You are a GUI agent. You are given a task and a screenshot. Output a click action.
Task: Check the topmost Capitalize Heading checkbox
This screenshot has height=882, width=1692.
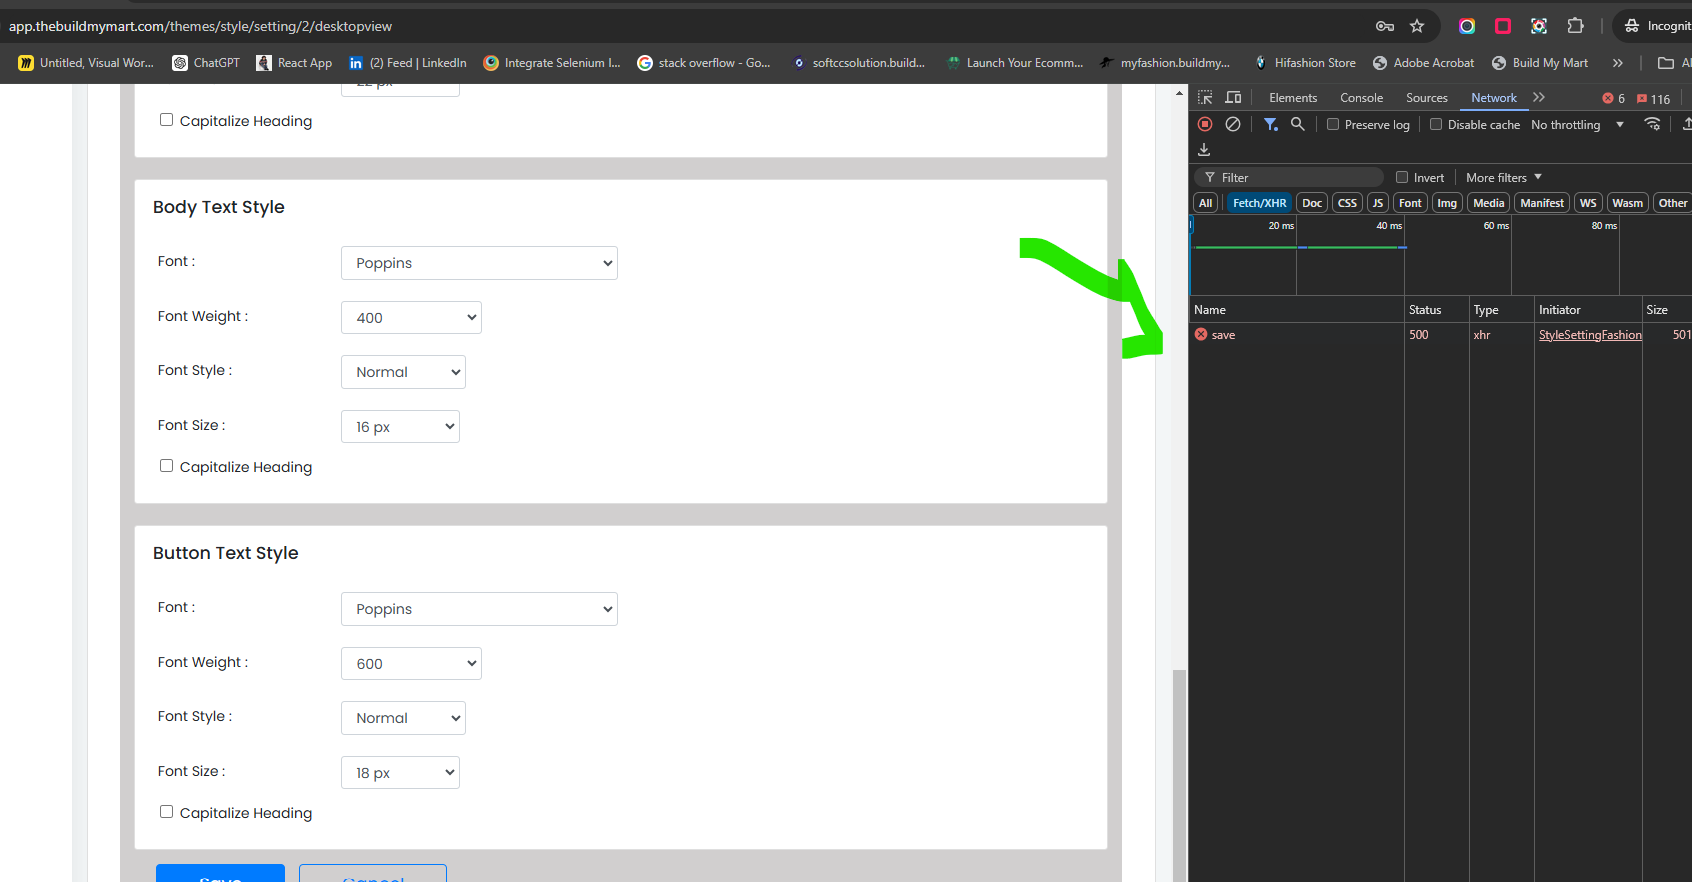click(x=166, y=120)
